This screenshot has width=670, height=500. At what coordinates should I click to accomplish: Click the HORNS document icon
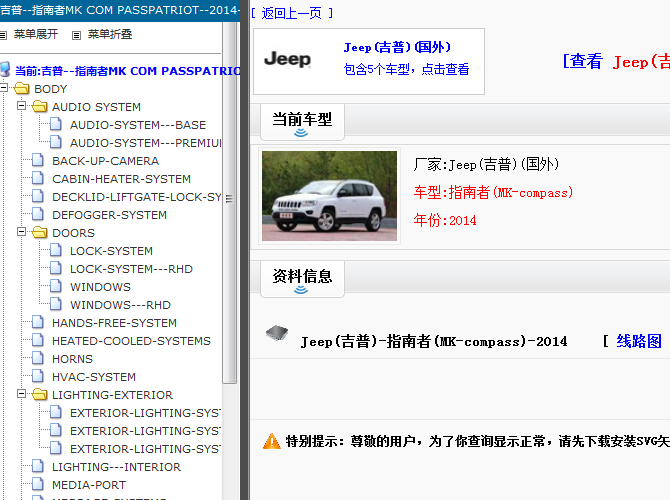tap(38, 358)
